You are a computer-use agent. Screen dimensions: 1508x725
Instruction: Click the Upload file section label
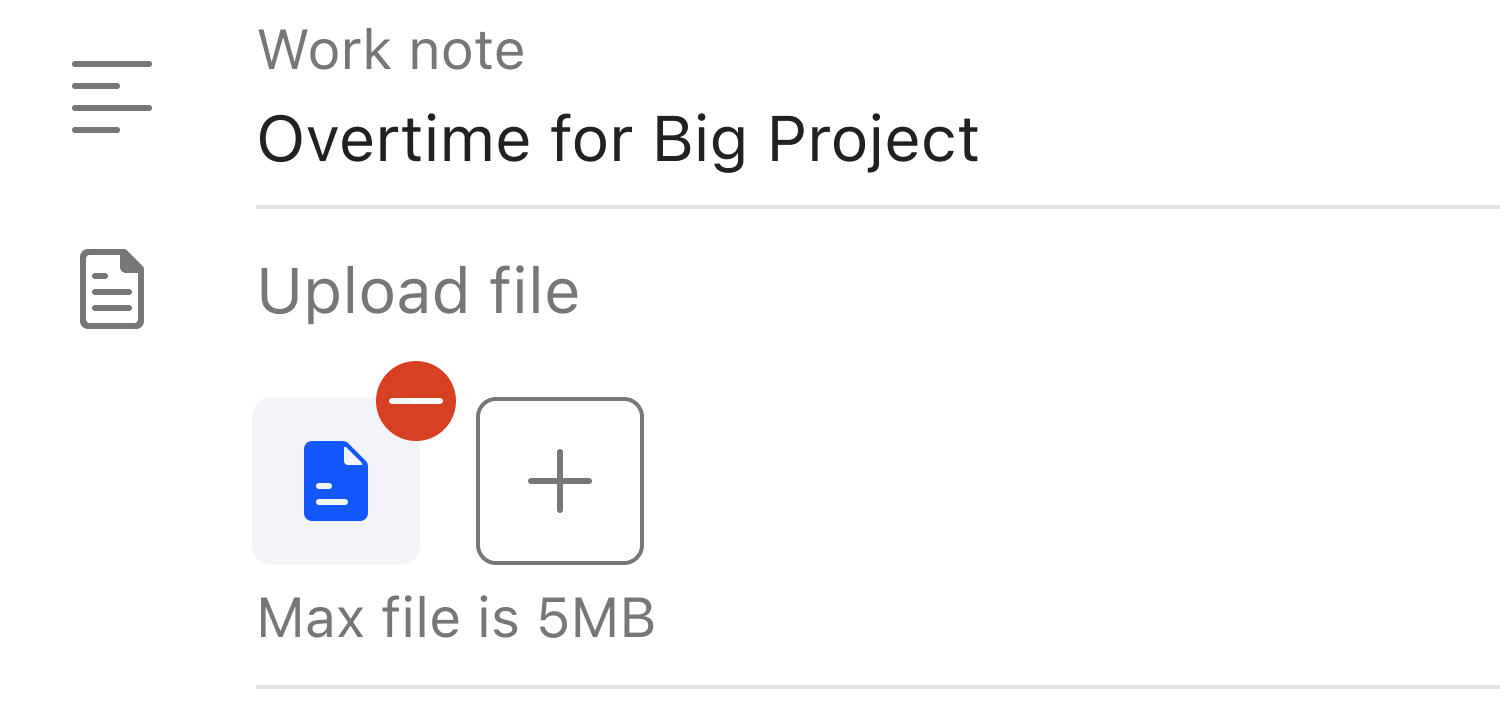(418, 291)
